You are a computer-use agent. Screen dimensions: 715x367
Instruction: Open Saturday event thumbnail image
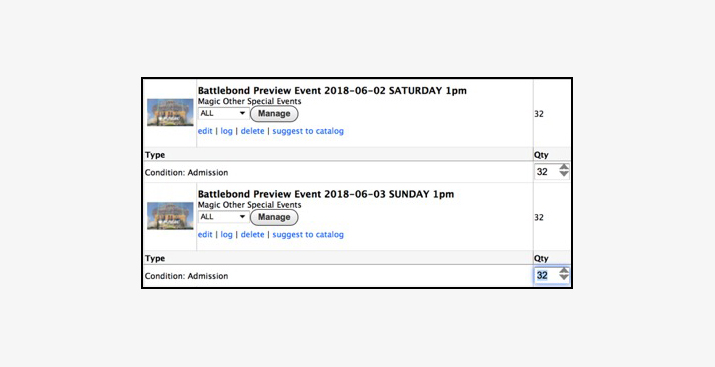tap(170, 112)
